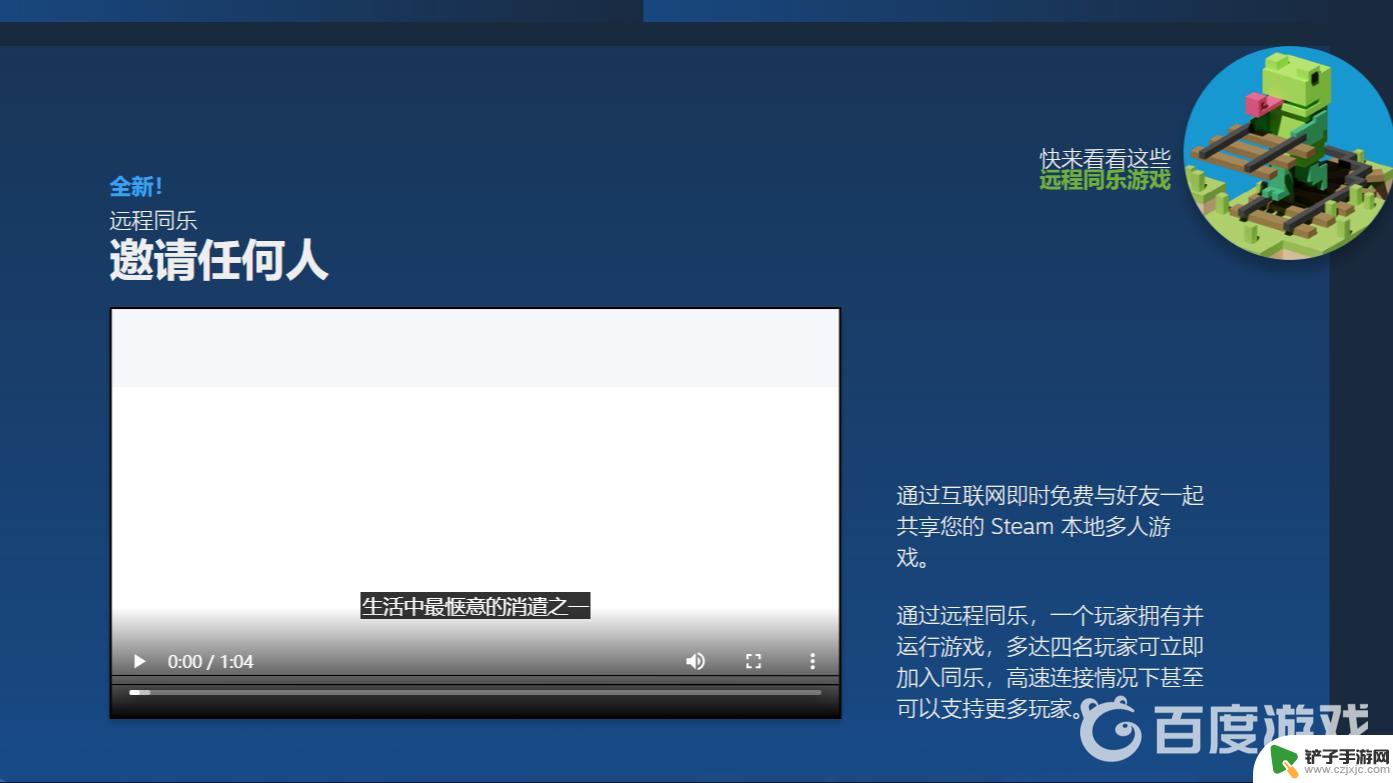Play the Remote Play Together video
The height and width of the screenshot is (783, 1393).
(x=140, y=661)
